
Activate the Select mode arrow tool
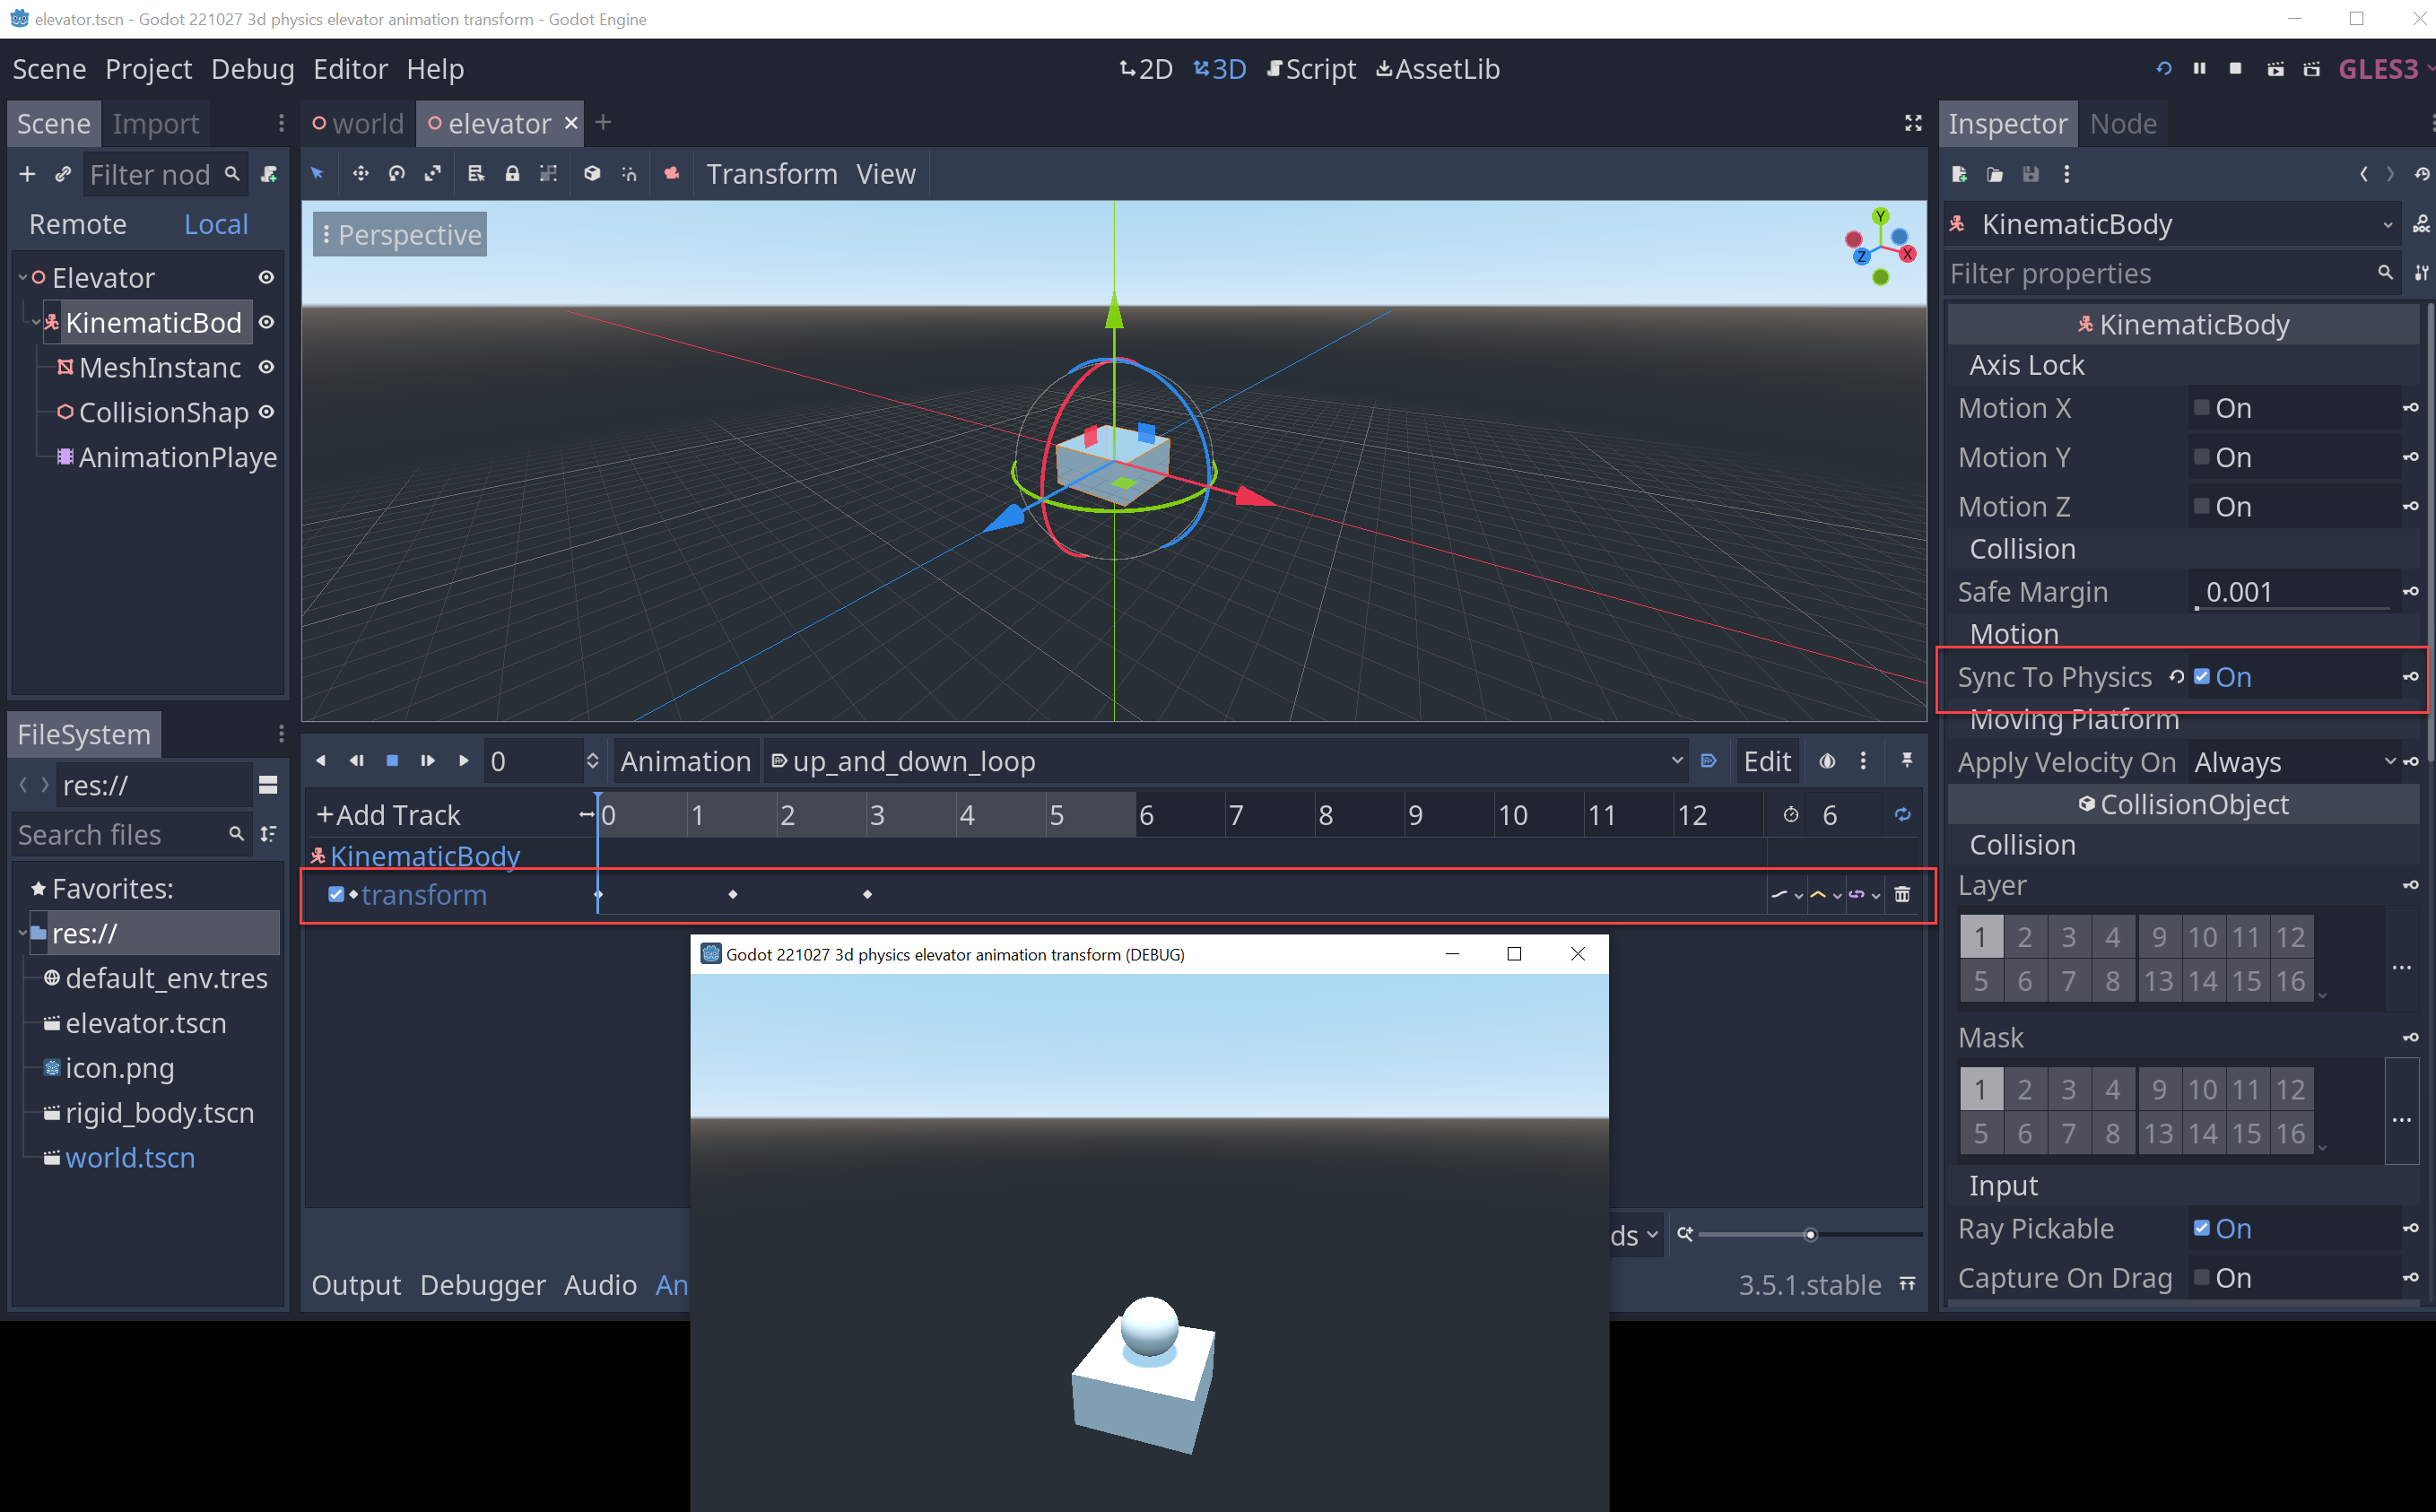318,174
